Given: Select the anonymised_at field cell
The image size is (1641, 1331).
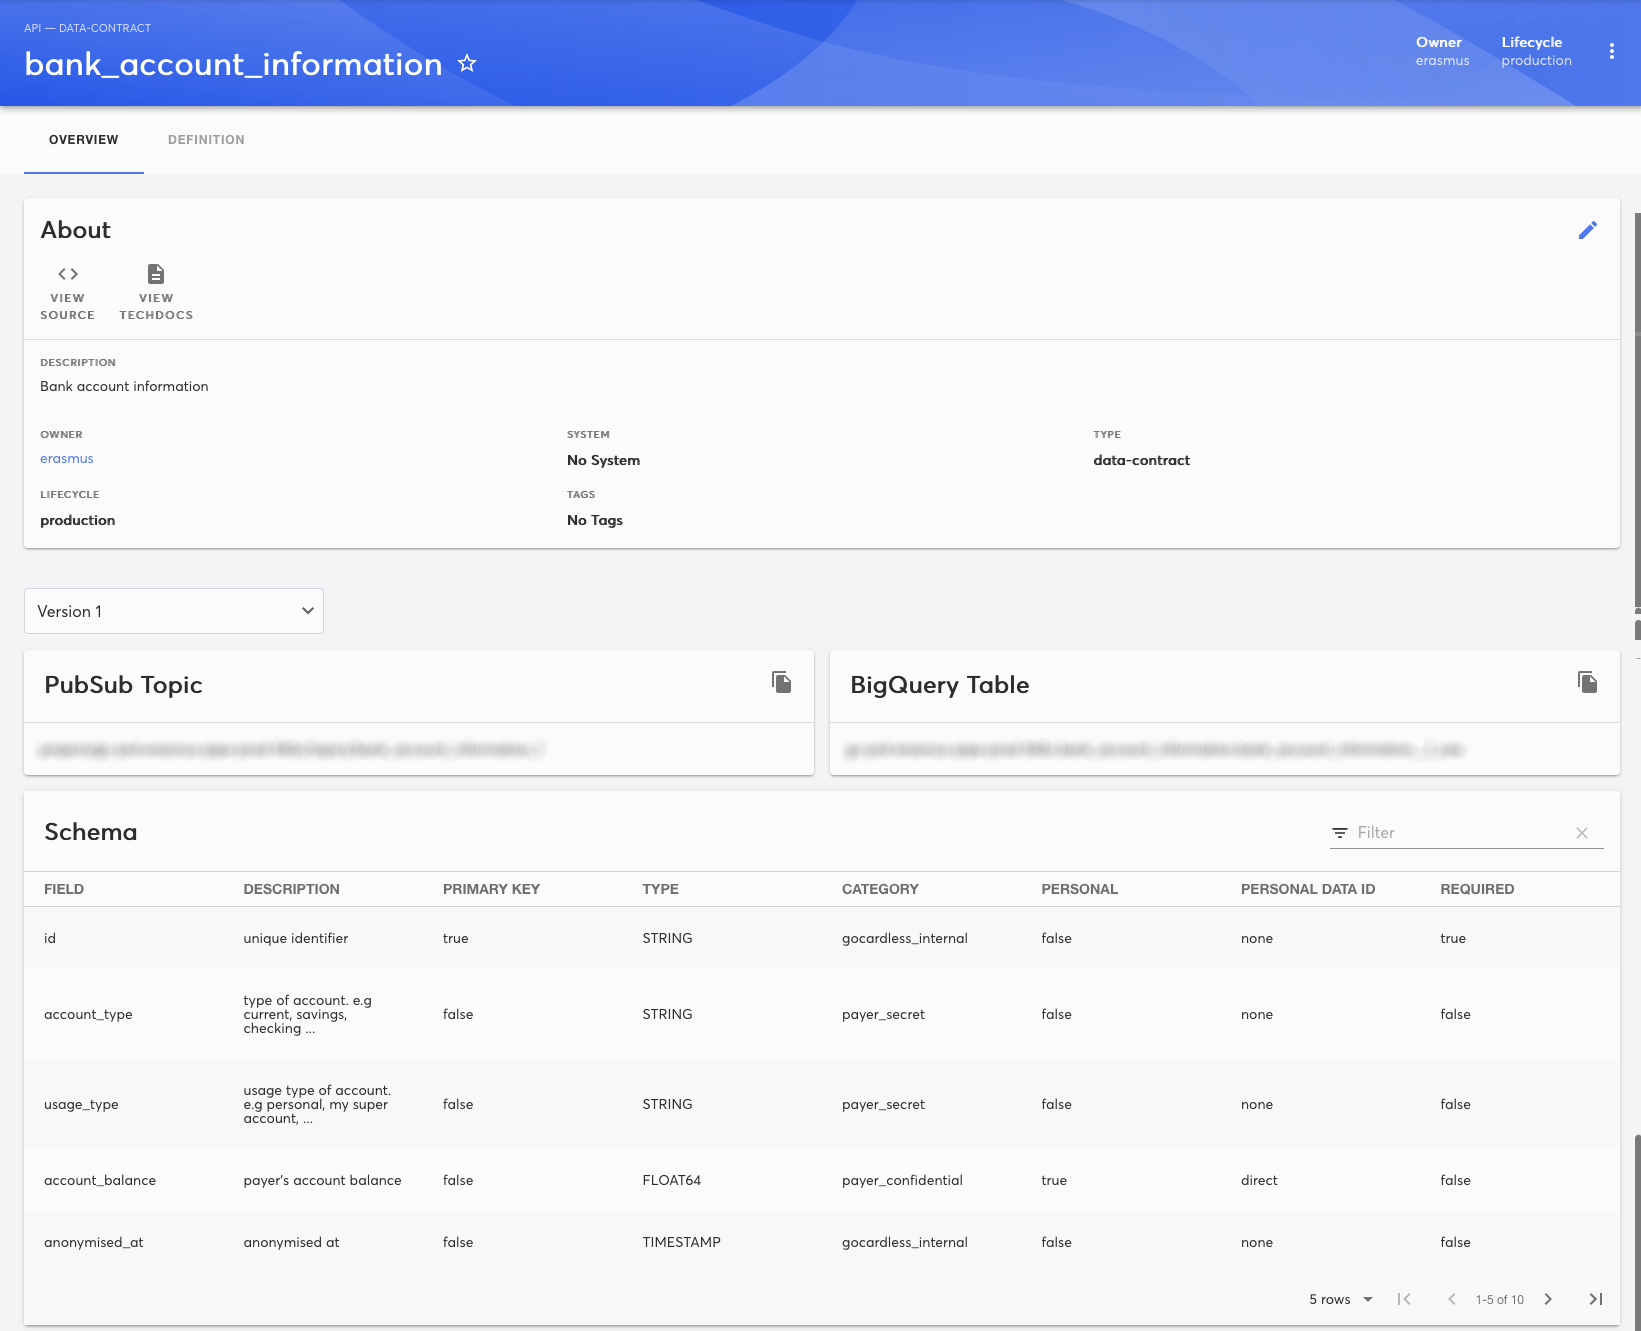Looking at the screenshot, I should 94,1242.
